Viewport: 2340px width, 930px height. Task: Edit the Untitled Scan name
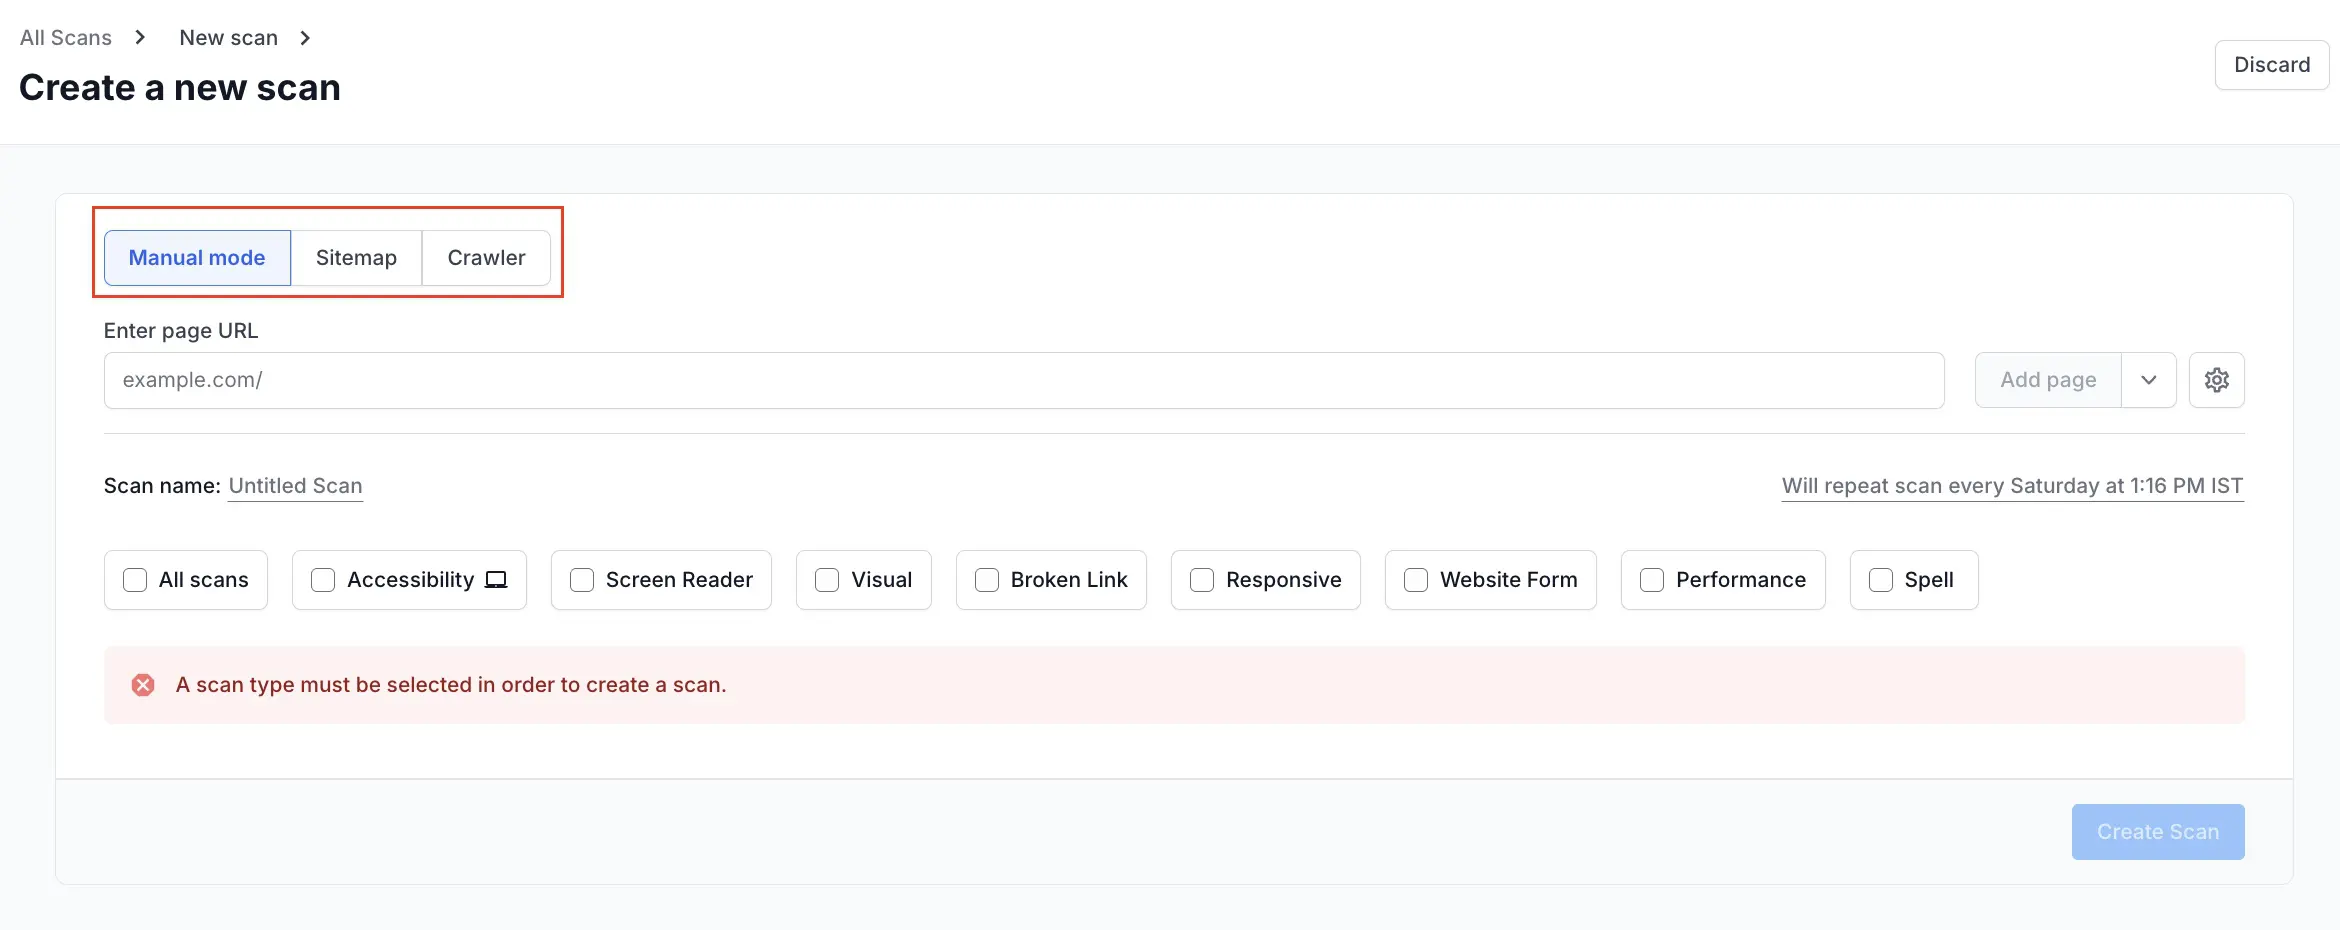click(295, 486)
